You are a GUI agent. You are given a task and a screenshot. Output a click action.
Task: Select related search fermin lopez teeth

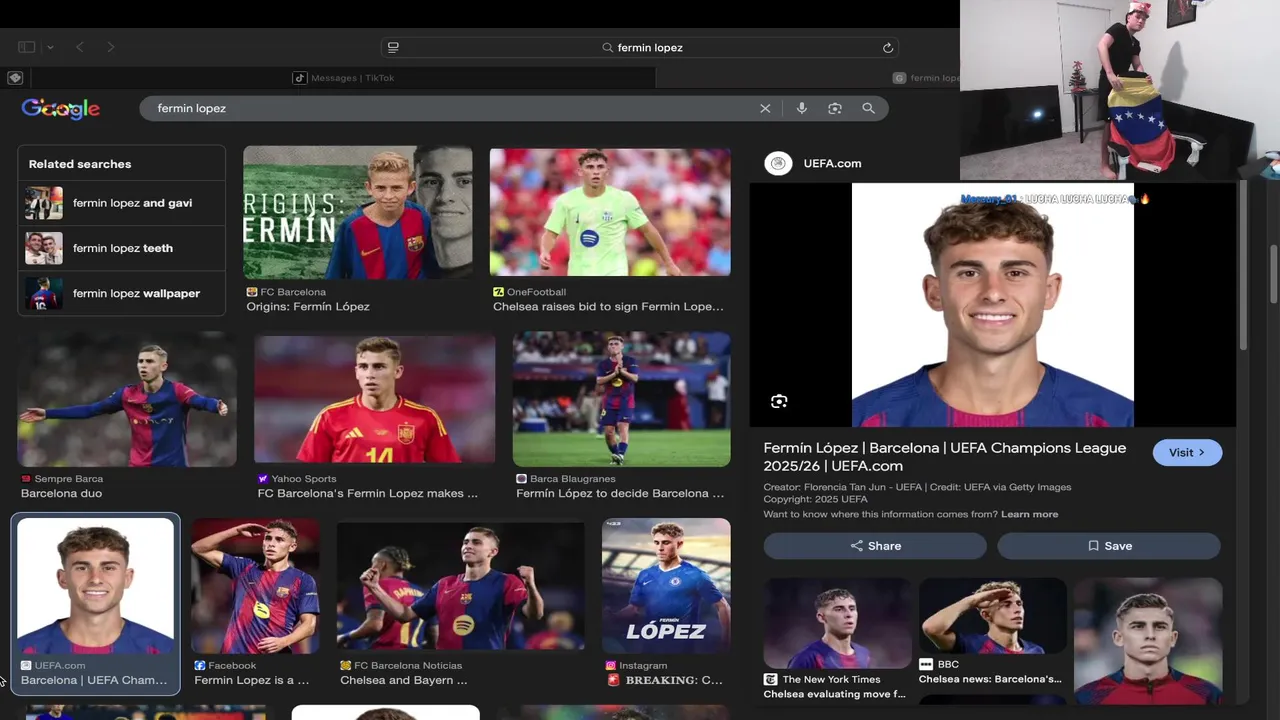click(122, 248)
